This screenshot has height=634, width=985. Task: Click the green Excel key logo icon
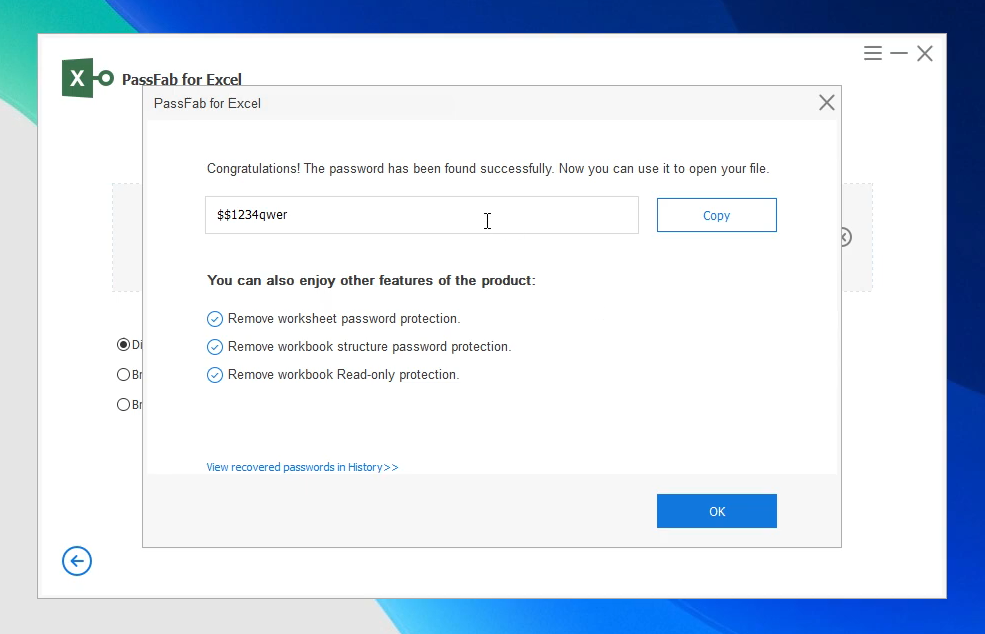point(87,78)
